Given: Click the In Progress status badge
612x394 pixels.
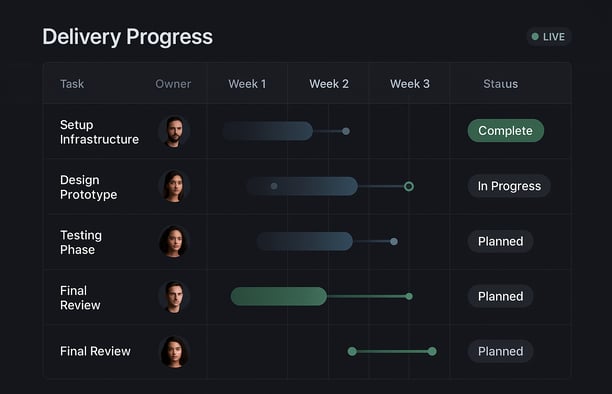Looking at the screenshot, I should [x=509, y=186].
